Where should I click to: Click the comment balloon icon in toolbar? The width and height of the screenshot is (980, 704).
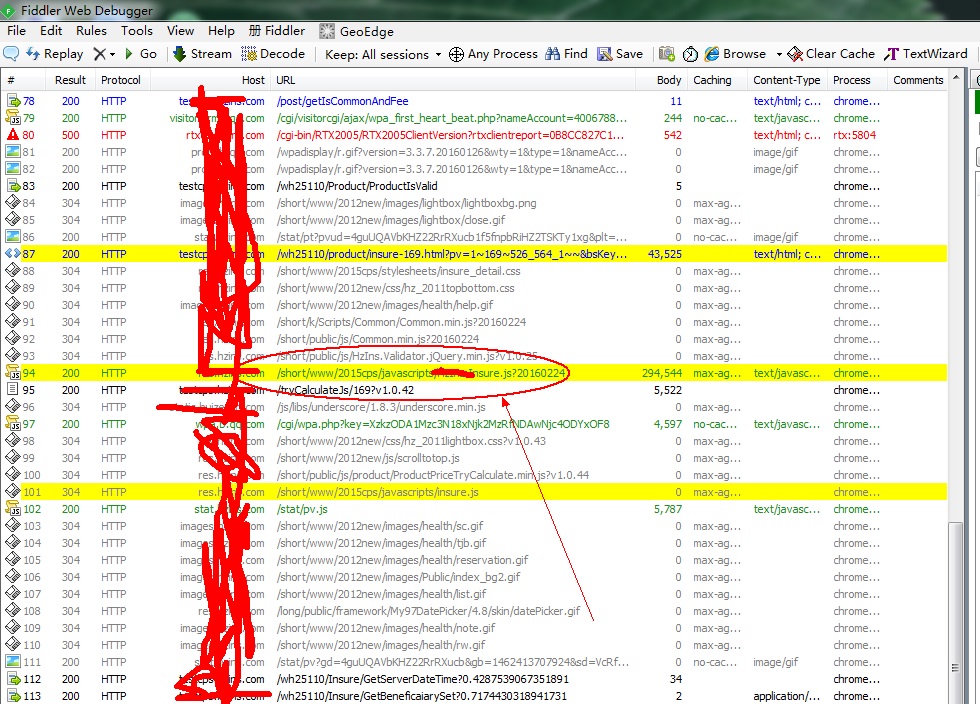click(x=11, y=54)
